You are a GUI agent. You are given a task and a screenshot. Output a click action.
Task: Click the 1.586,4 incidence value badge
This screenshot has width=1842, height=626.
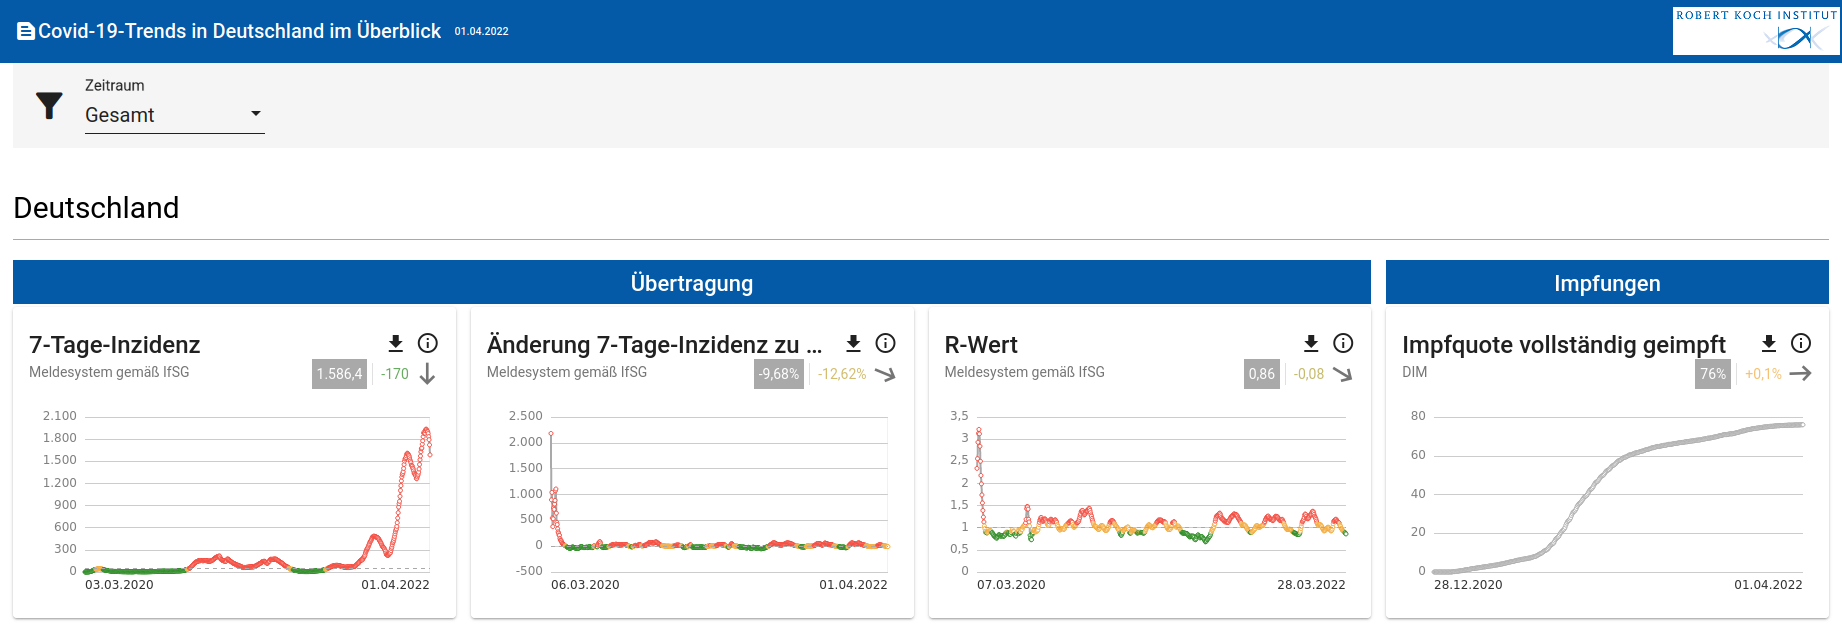339,374
